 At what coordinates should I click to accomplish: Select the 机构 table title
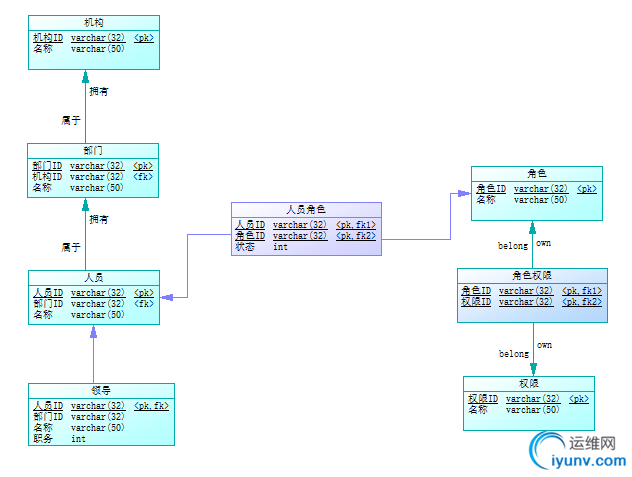coord(94,23)
